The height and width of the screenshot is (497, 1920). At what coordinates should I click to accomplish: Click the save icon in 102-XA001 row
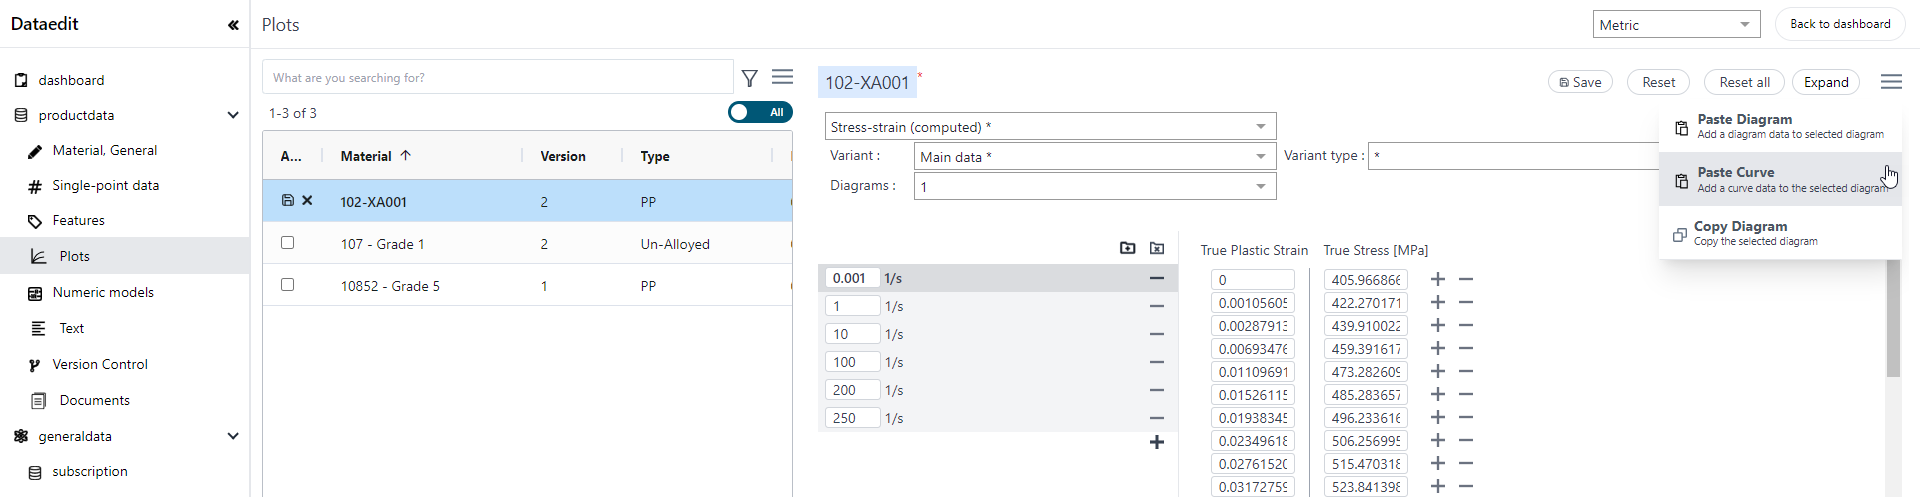pos(288,200)
